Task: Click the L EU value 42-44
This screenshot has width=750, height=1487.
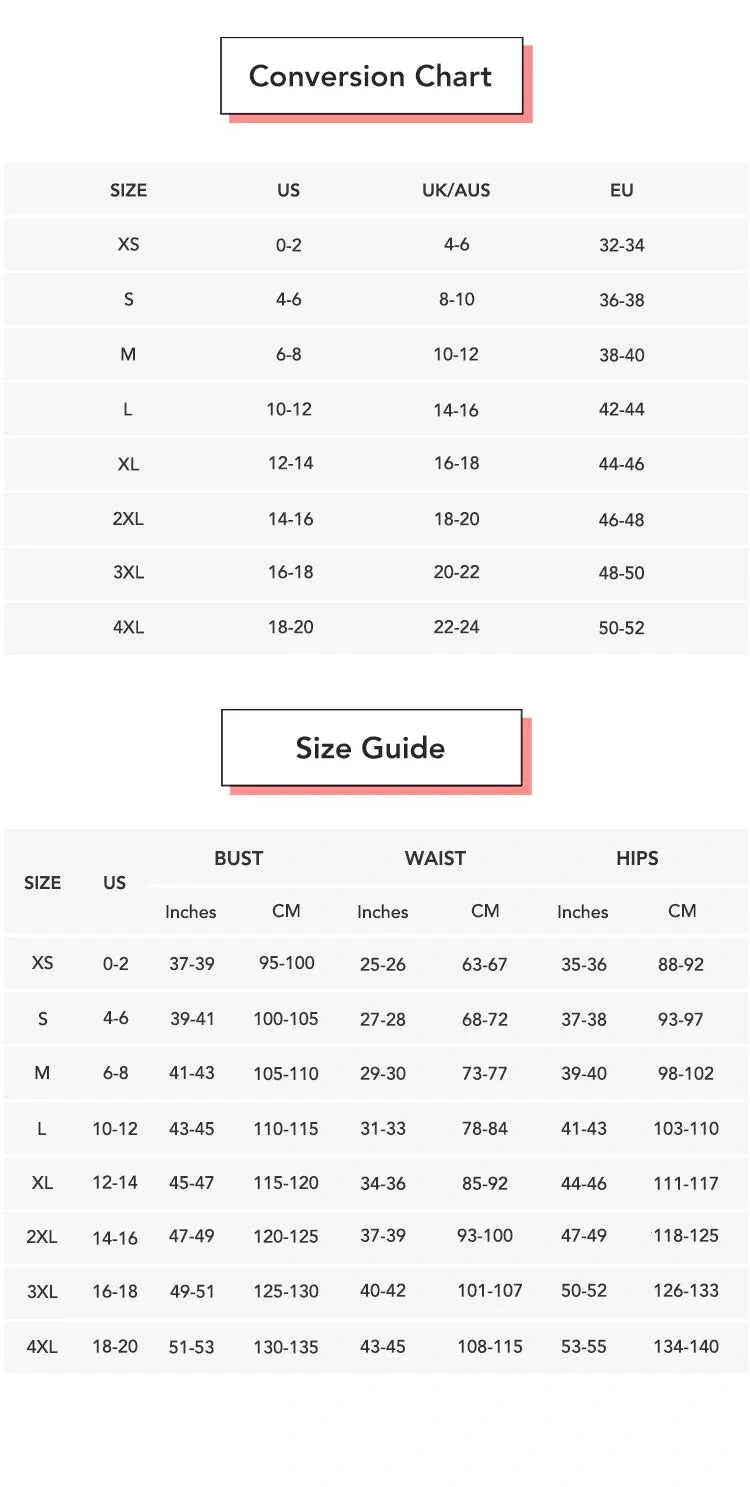Action: pos(621,409)
